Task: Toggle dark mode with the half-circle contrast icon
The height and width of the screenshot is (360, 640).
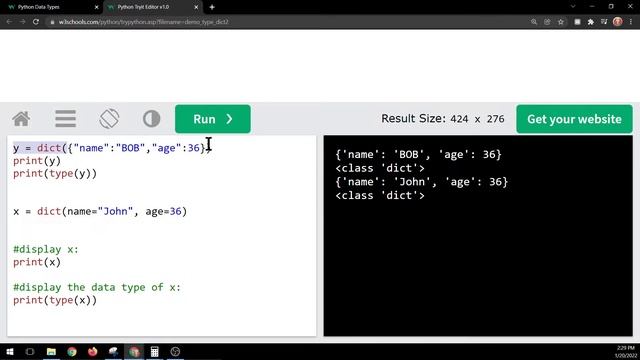Action: [151, 119]
